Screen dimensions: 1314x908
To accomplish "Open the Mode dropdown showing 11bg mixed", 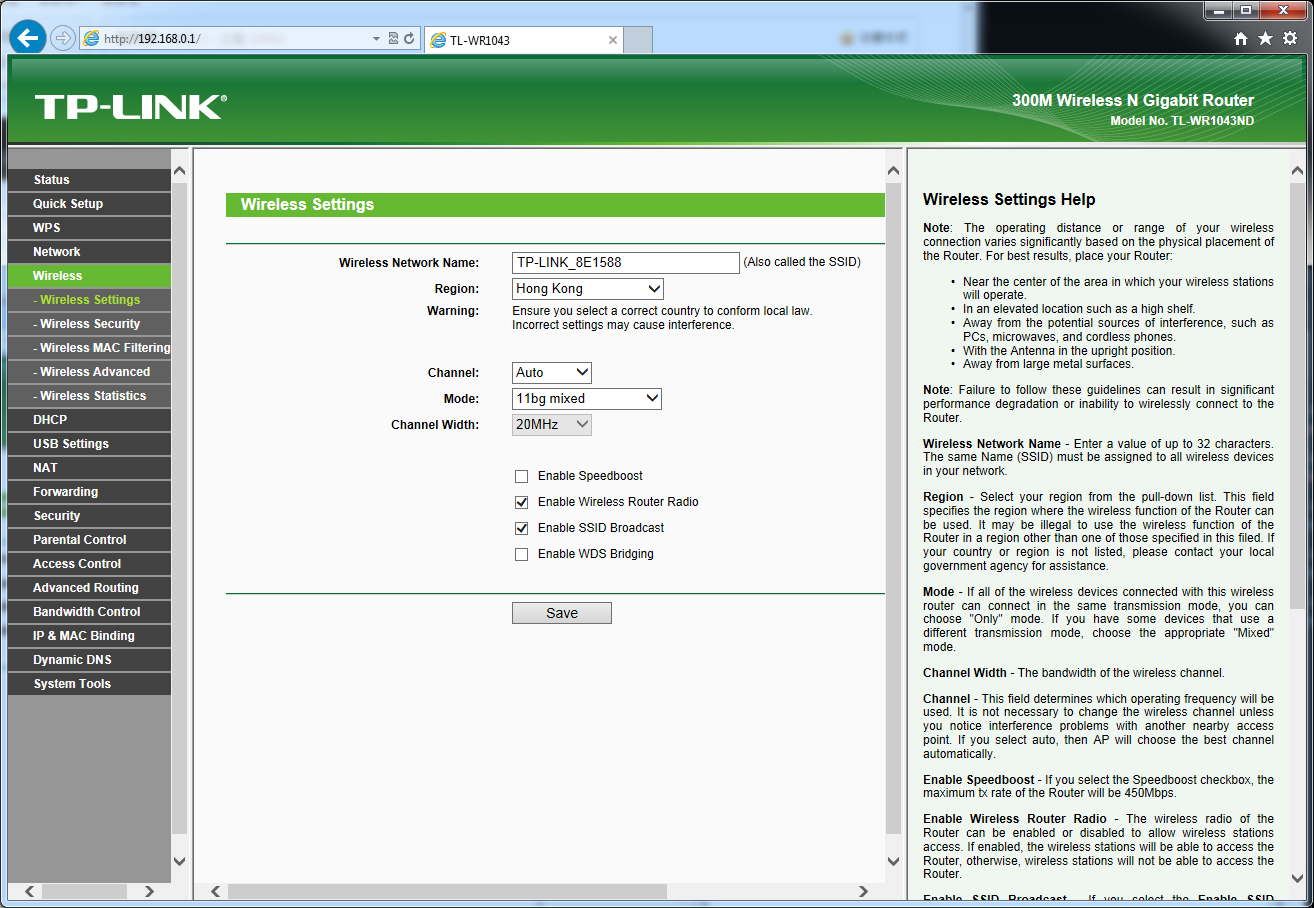I will pos(587,399).
